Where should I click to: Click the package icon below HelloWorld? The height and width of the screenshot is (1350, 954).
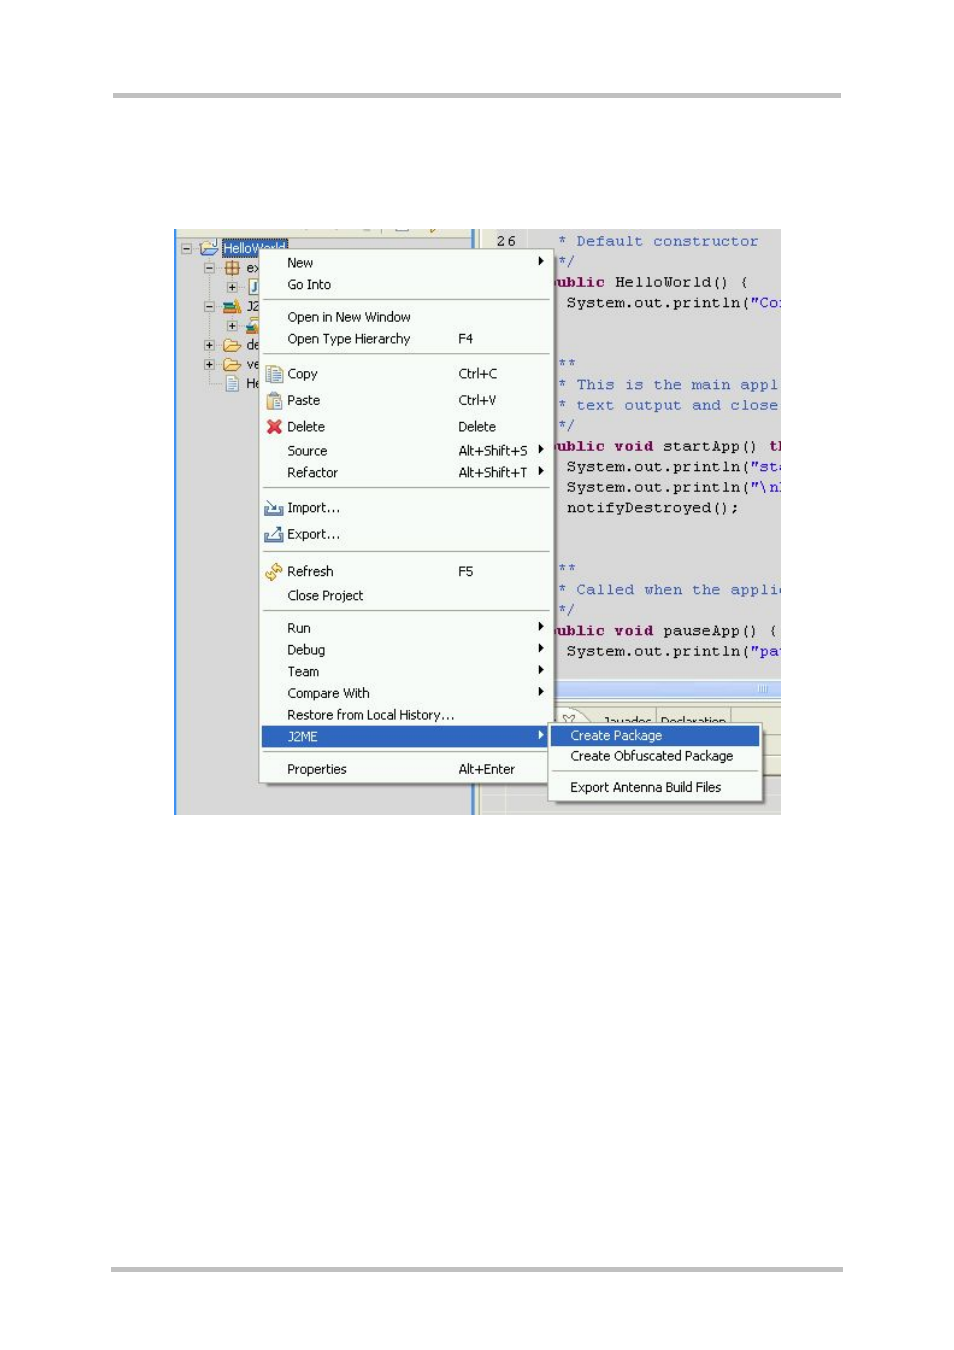[232, 268]
